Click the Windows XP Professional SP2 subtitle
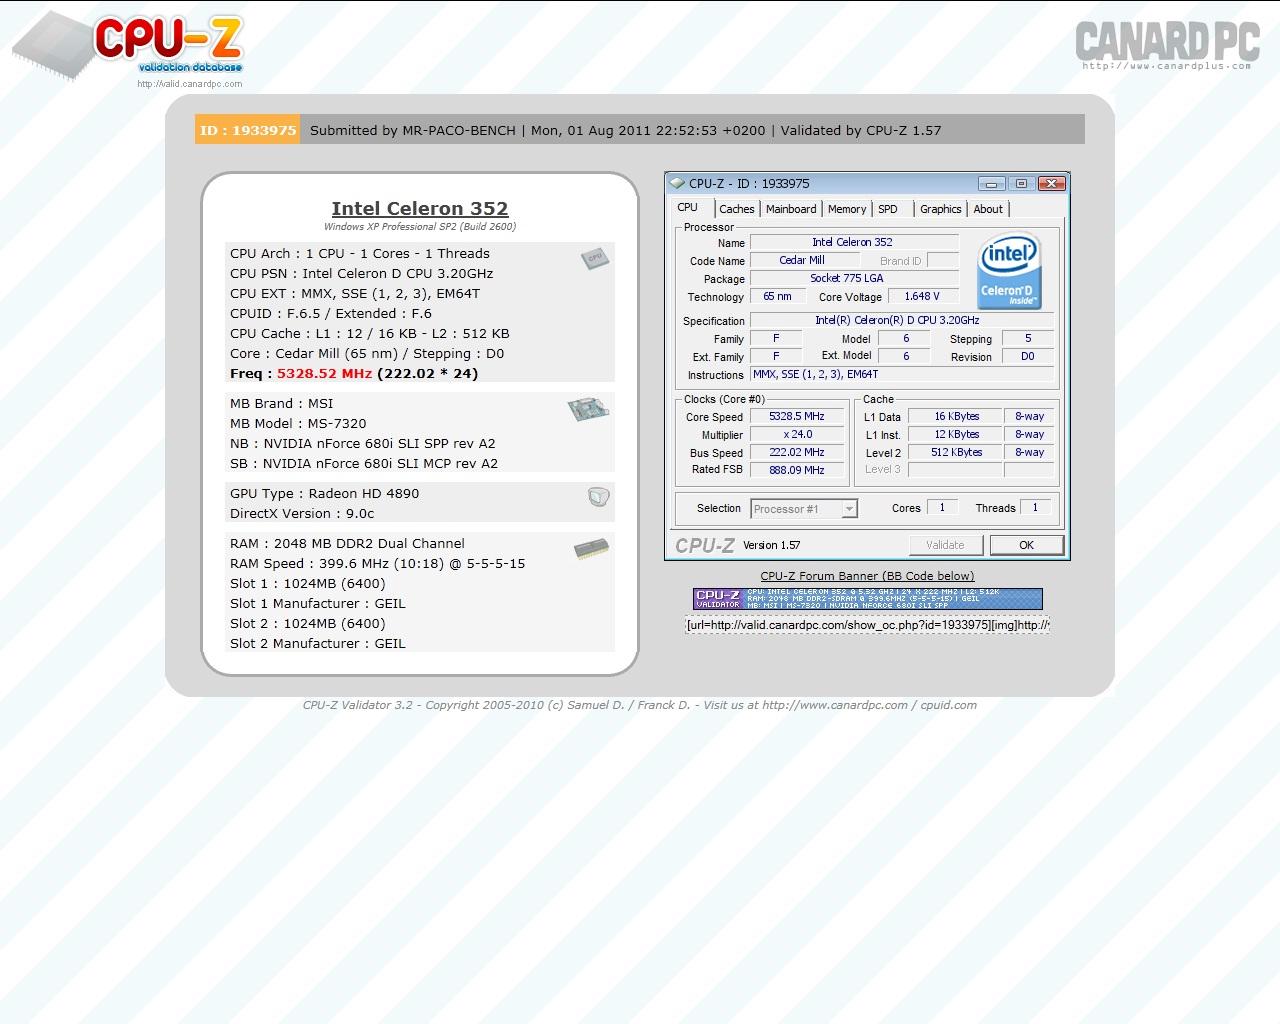Image resolution: width=1280 pixels, height=1024 pixels. pos(420,227)
